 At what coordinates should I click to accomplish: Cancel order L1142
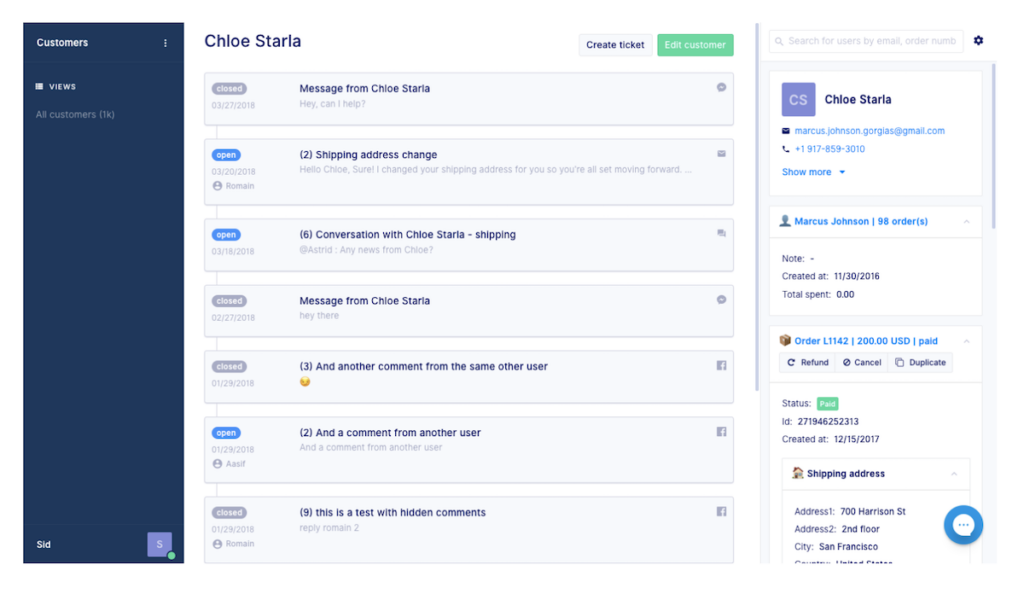861,363
